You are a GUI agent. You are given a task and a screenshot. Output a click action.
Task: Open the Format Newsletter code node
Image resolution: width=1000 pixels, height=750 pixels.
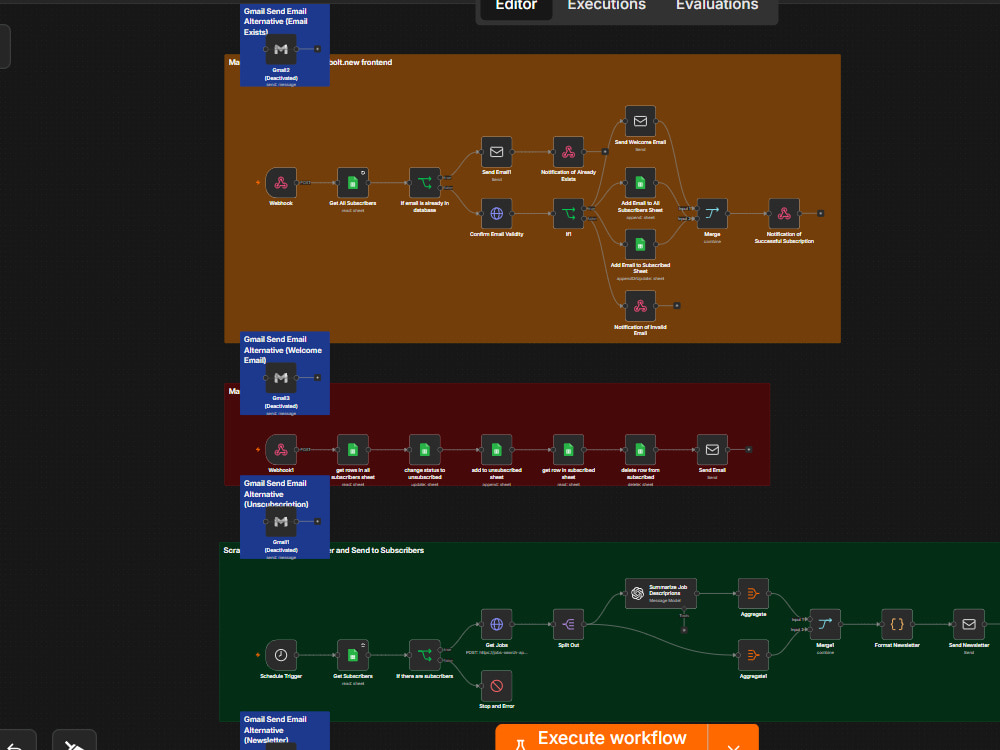897,624
